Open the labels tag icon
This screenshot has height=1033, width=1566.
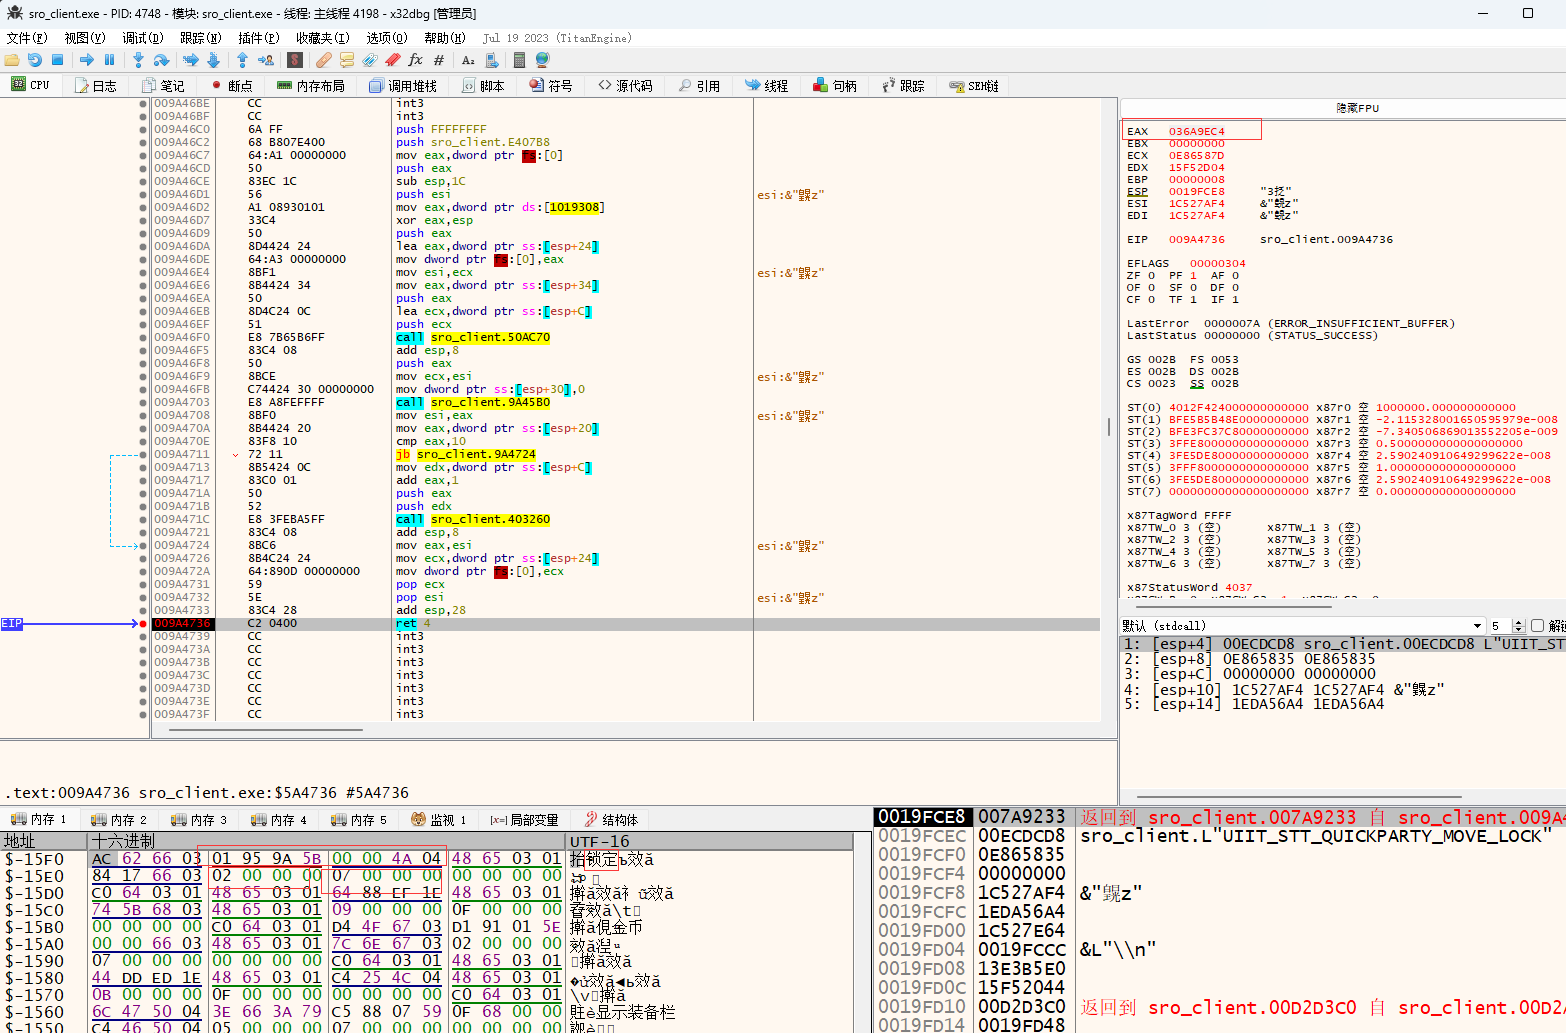pos(370,60)
